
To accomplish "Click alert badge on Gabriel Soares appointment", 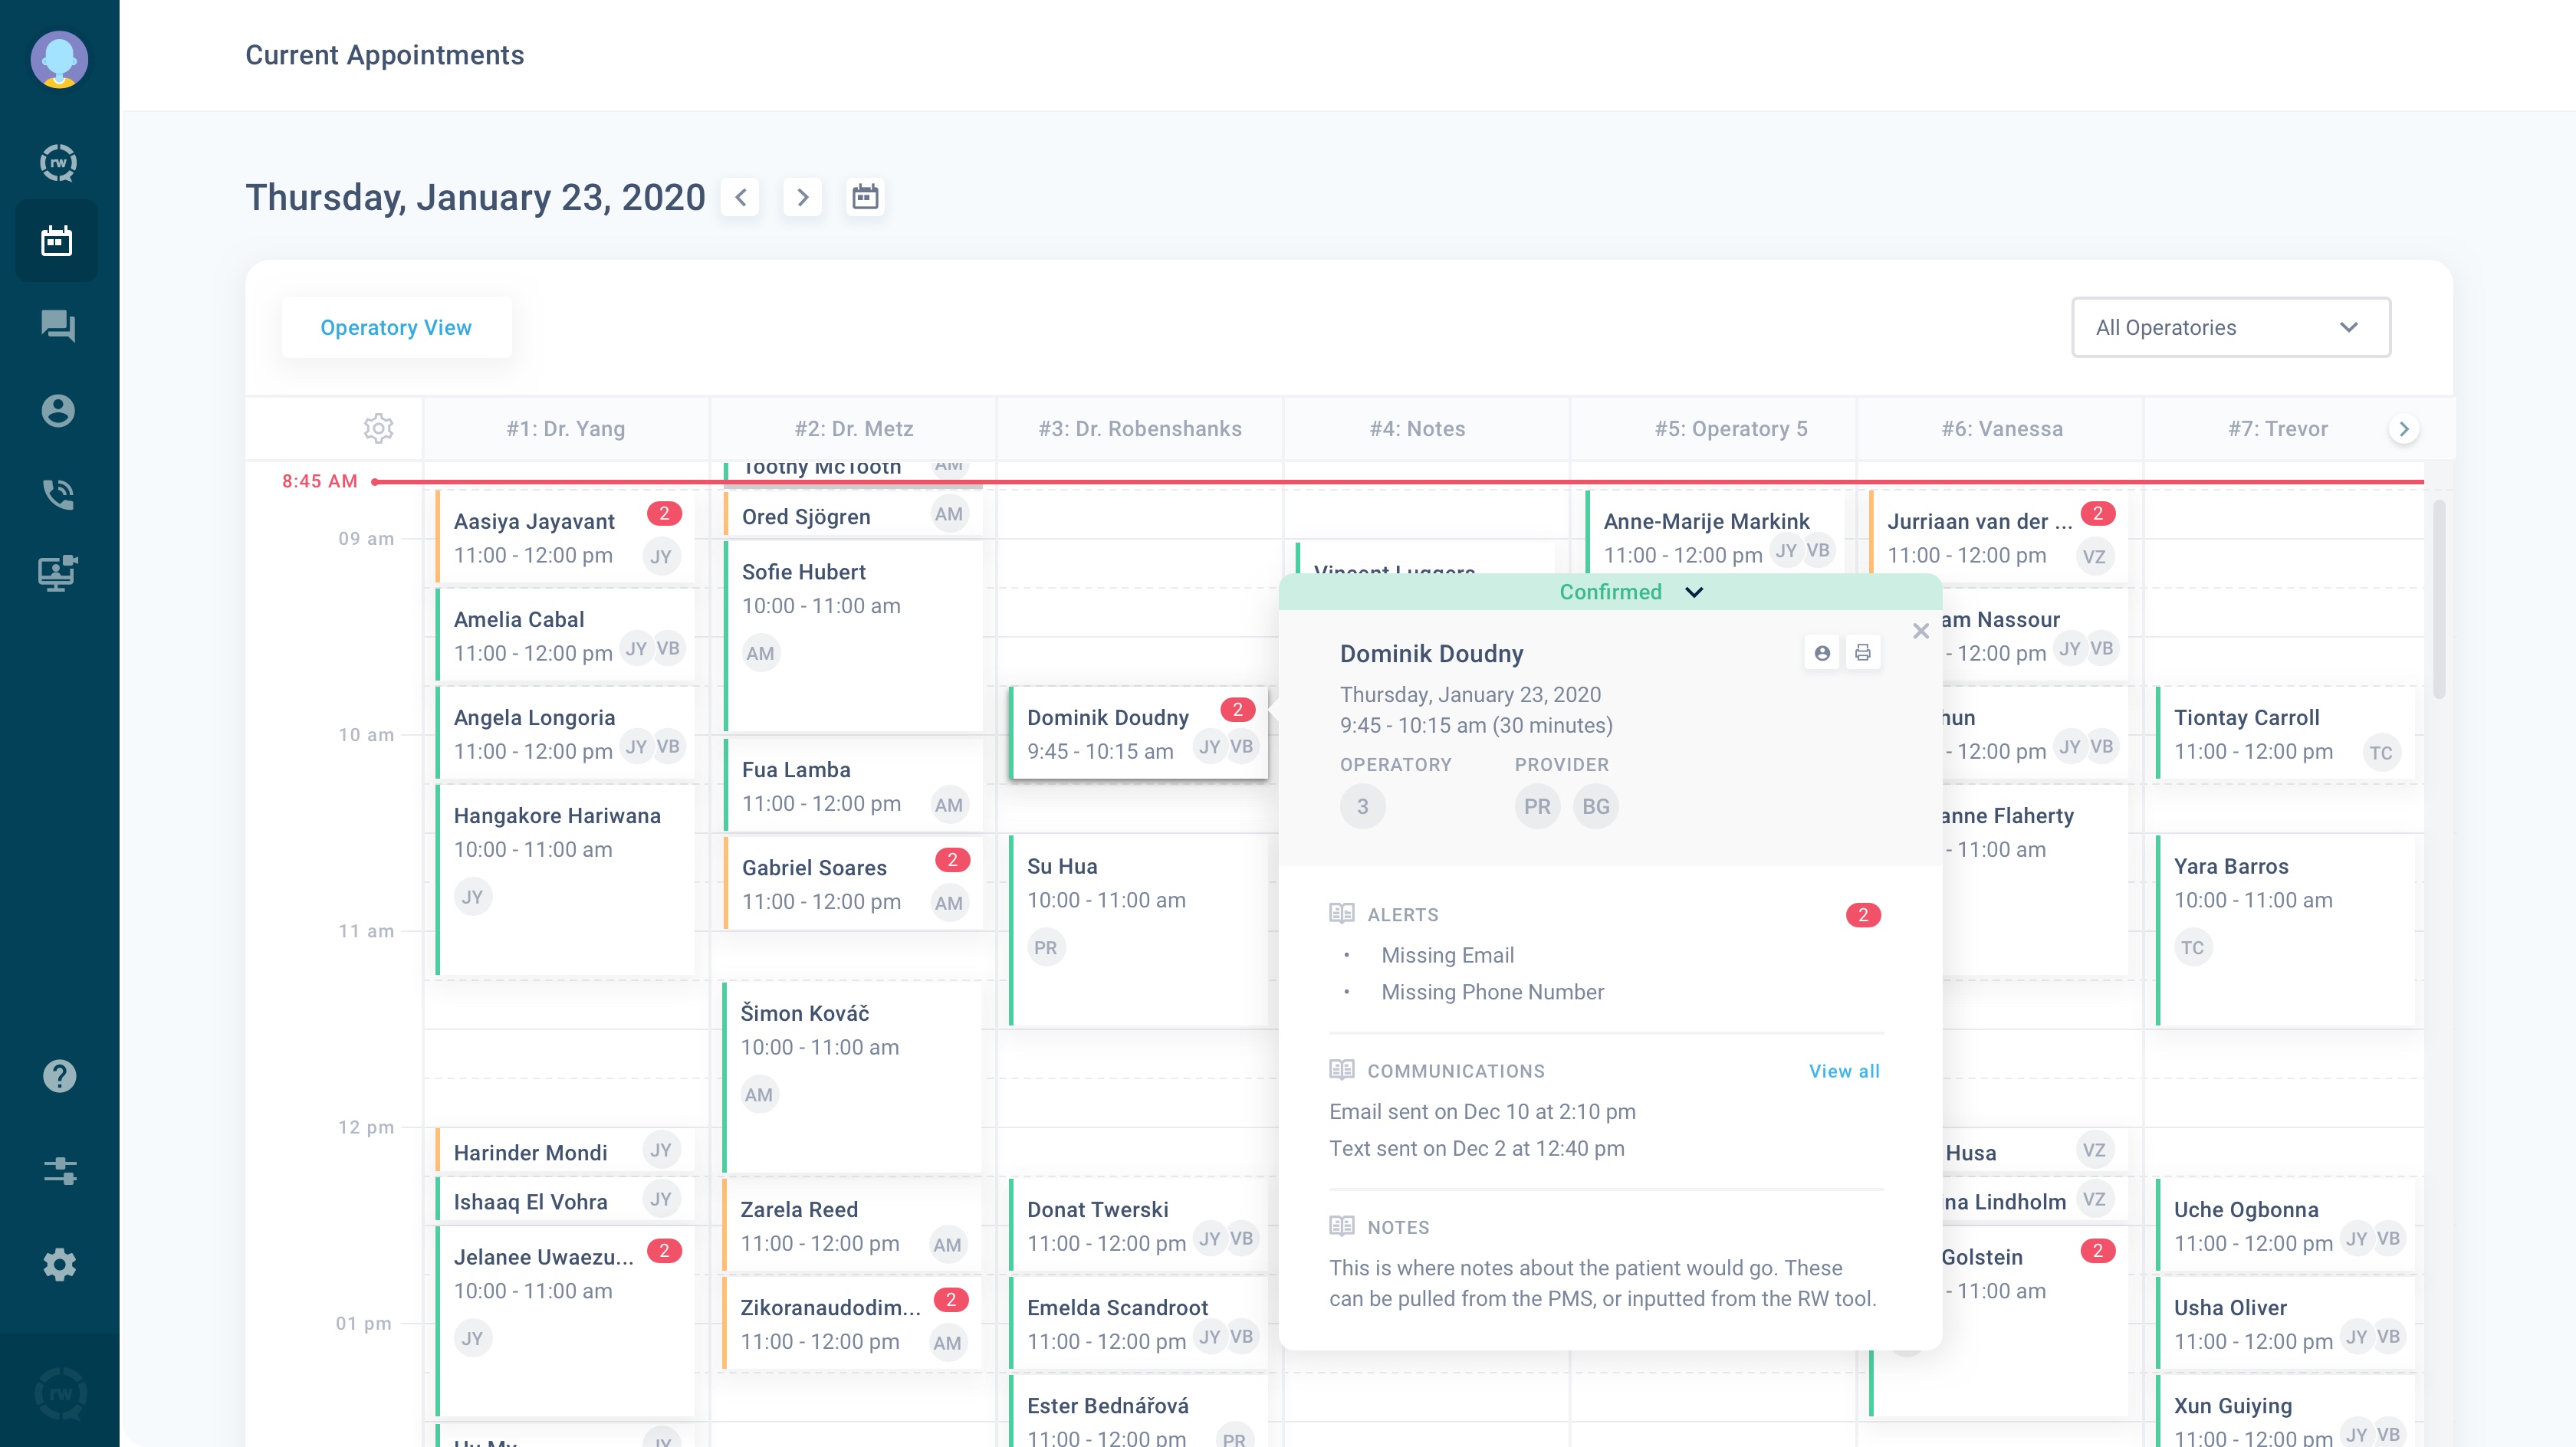I will 952,860.
